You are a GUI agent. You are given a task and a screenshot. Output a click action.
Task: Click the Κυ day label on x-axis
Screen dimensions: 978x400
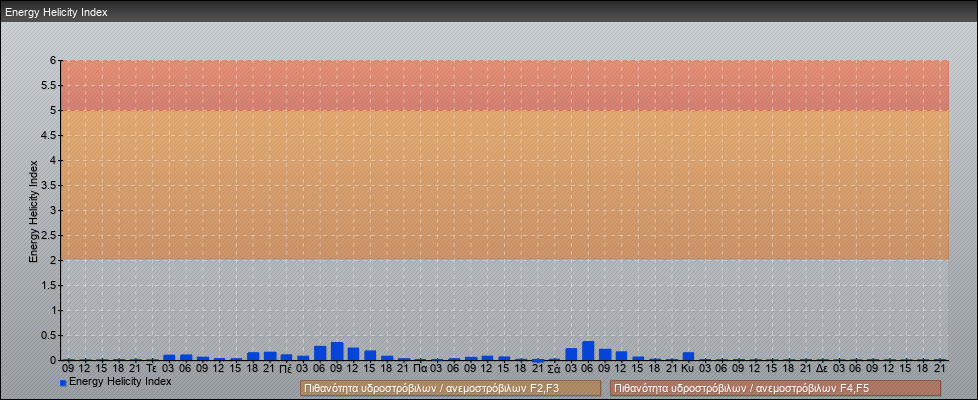click(688, 369)
